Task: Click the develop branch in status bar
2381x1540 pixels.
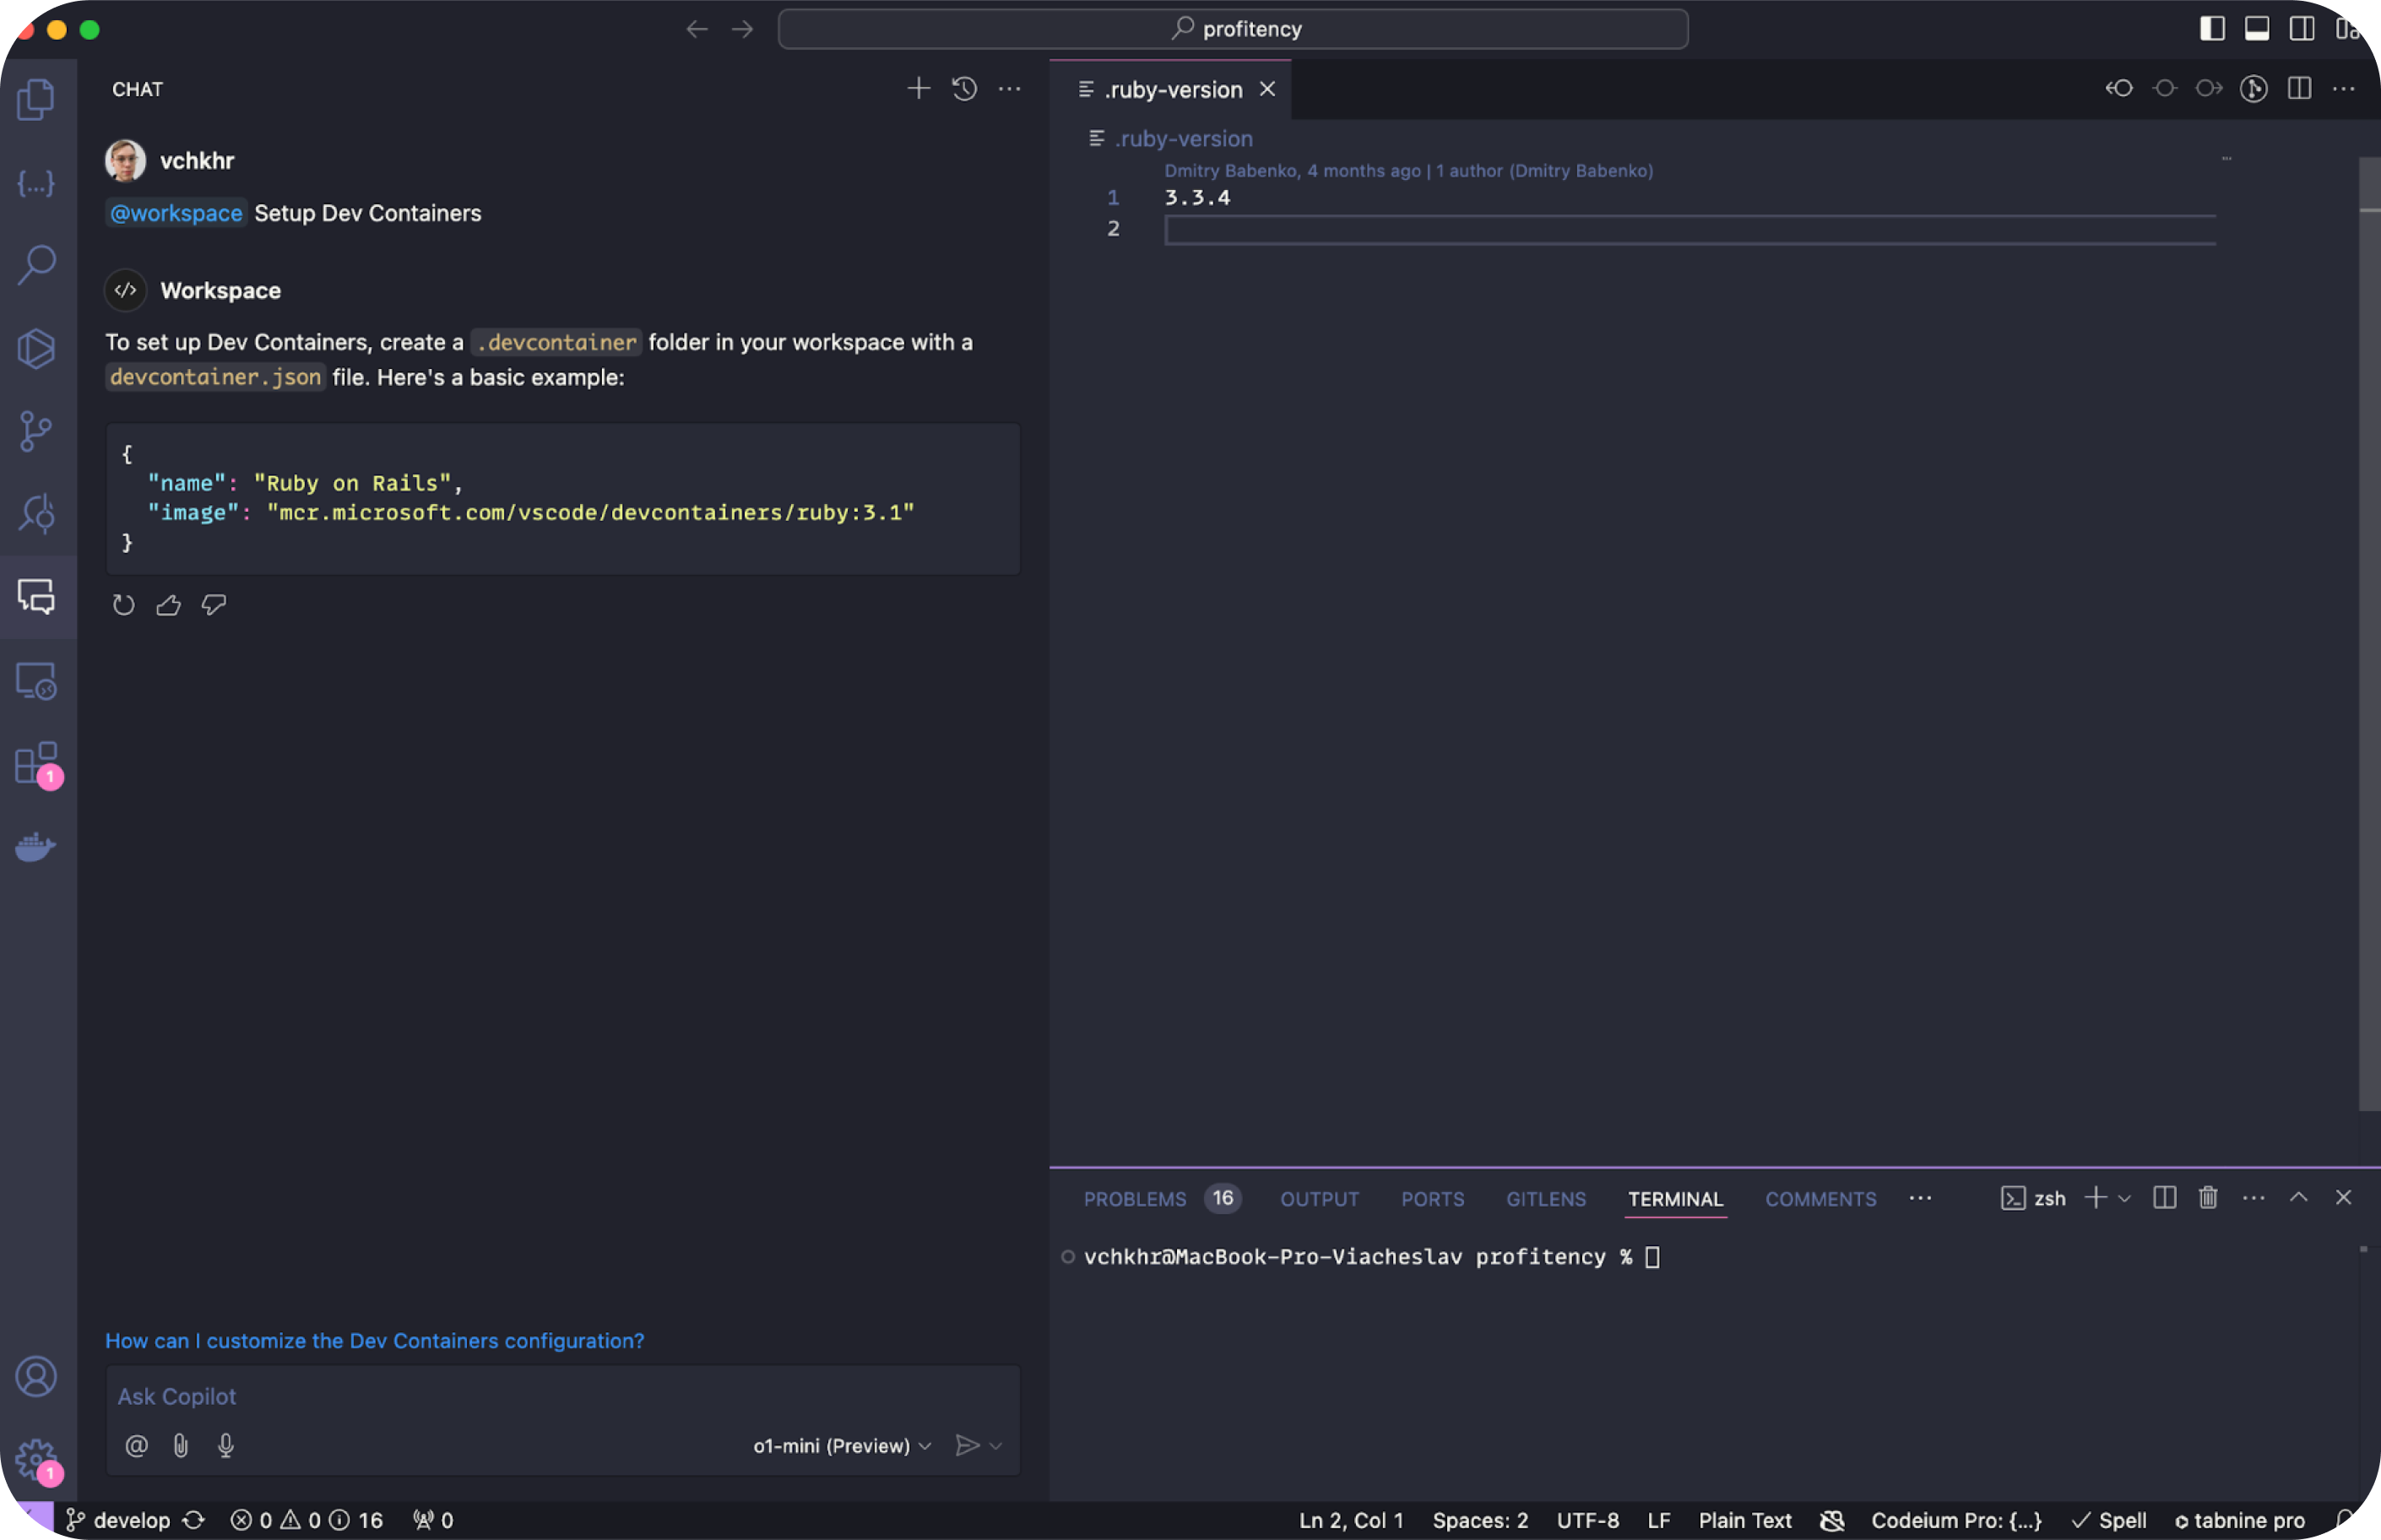Action: point(130,1521)
